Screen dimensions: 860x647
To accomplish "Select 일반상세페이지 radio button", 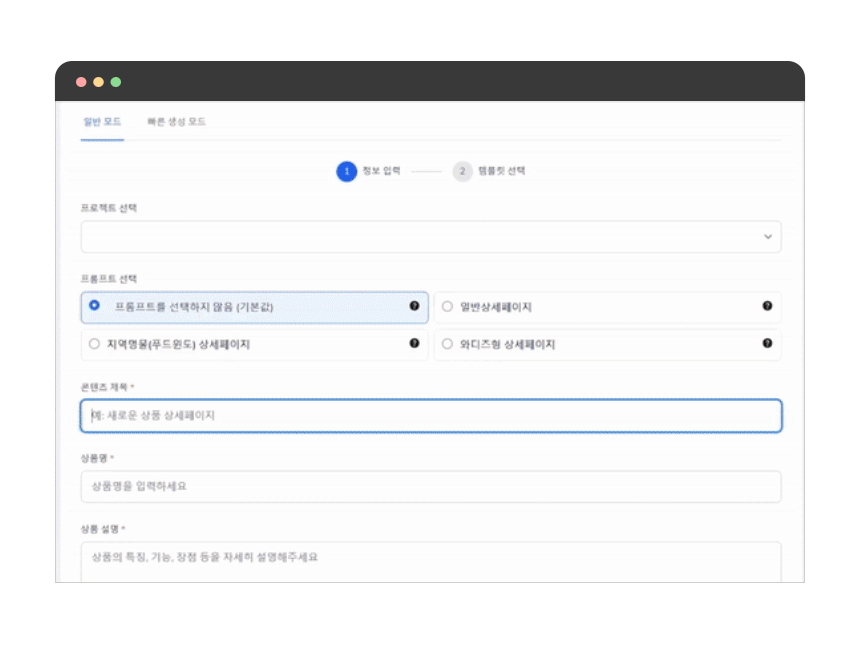I will pyautogui.click(x=447, y=307).
